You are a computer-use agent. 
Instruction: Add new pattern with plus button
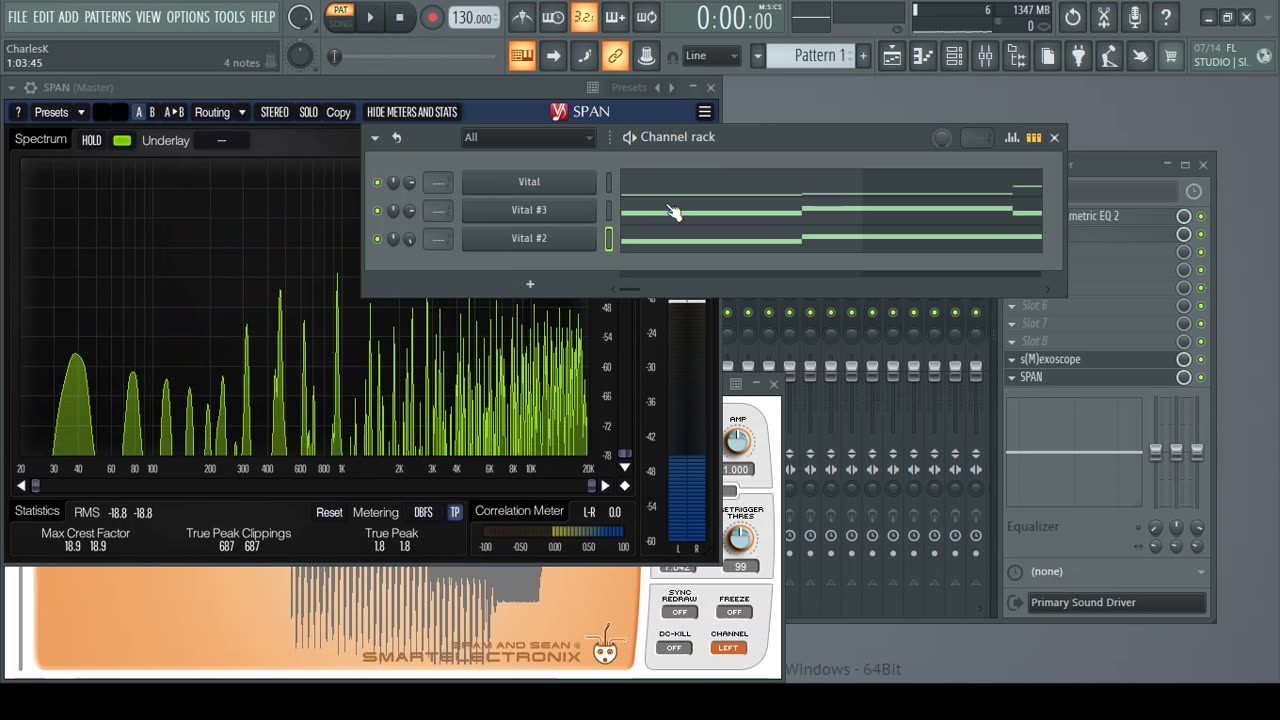(864, 56)
